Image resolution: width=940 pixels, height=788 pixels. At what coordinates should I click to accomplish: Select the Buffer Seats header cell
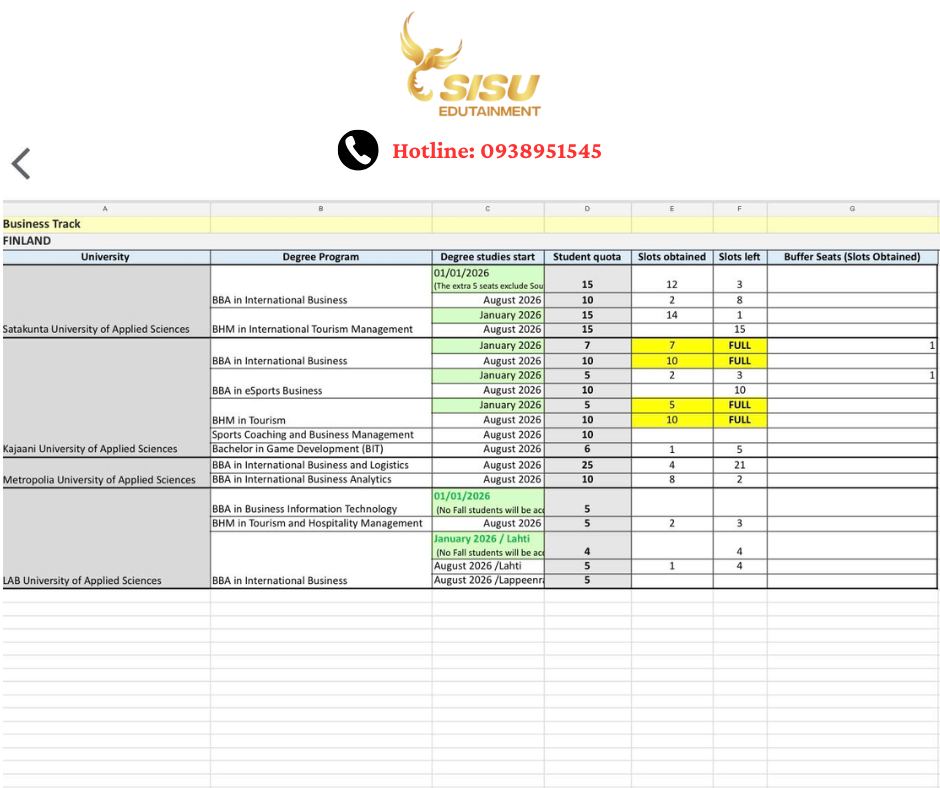pos(852,257)
